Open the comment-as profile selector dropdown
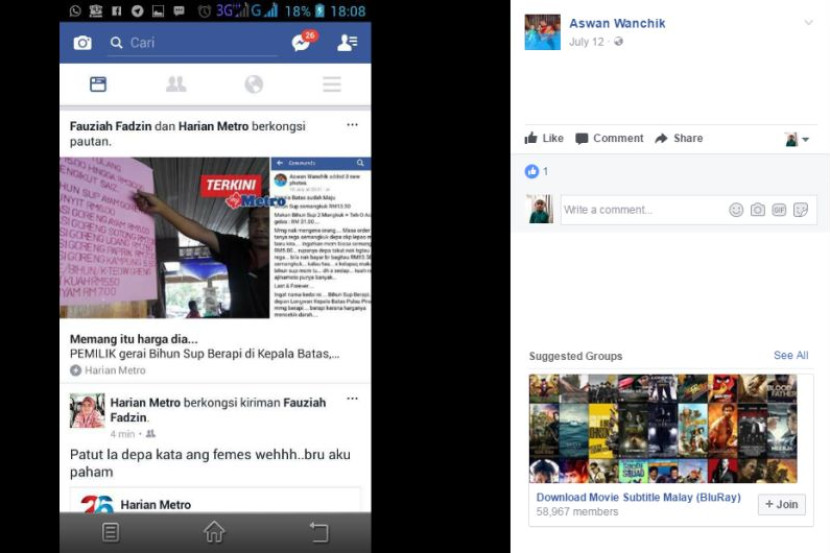Viewport: 830px width, 553px height. point(797,139)
